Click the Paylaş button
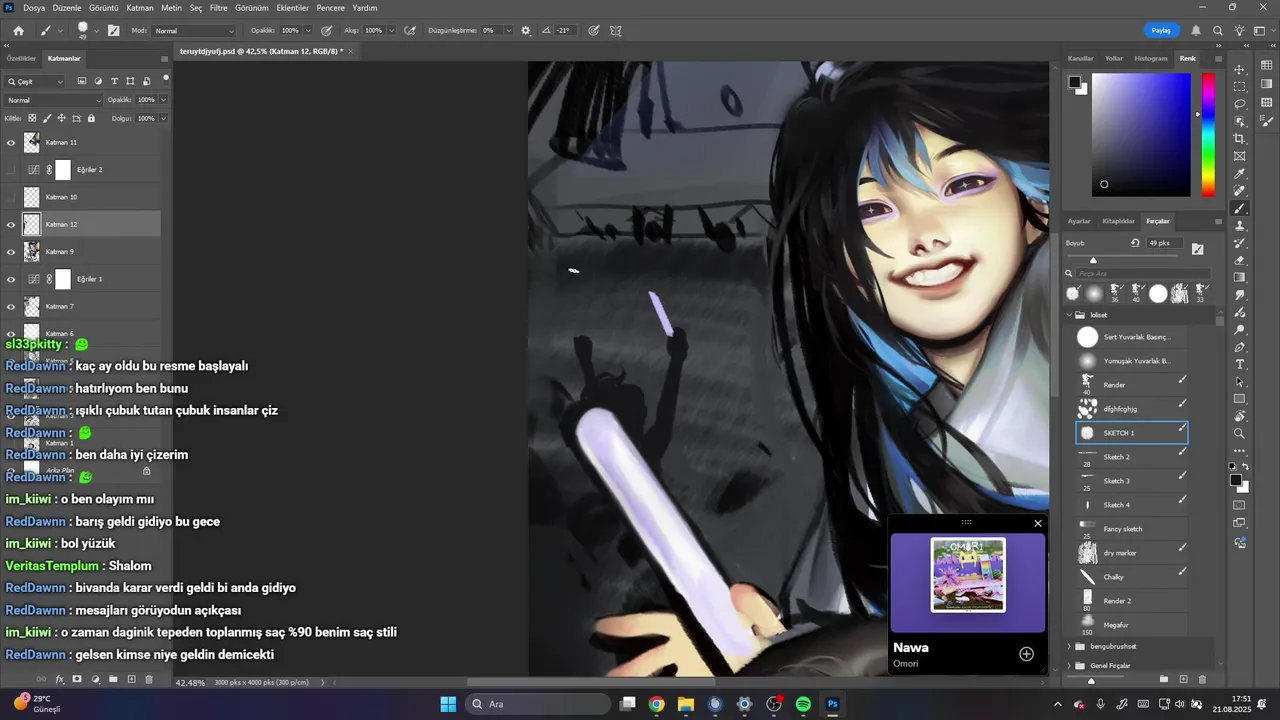 tap(1161, 31)
